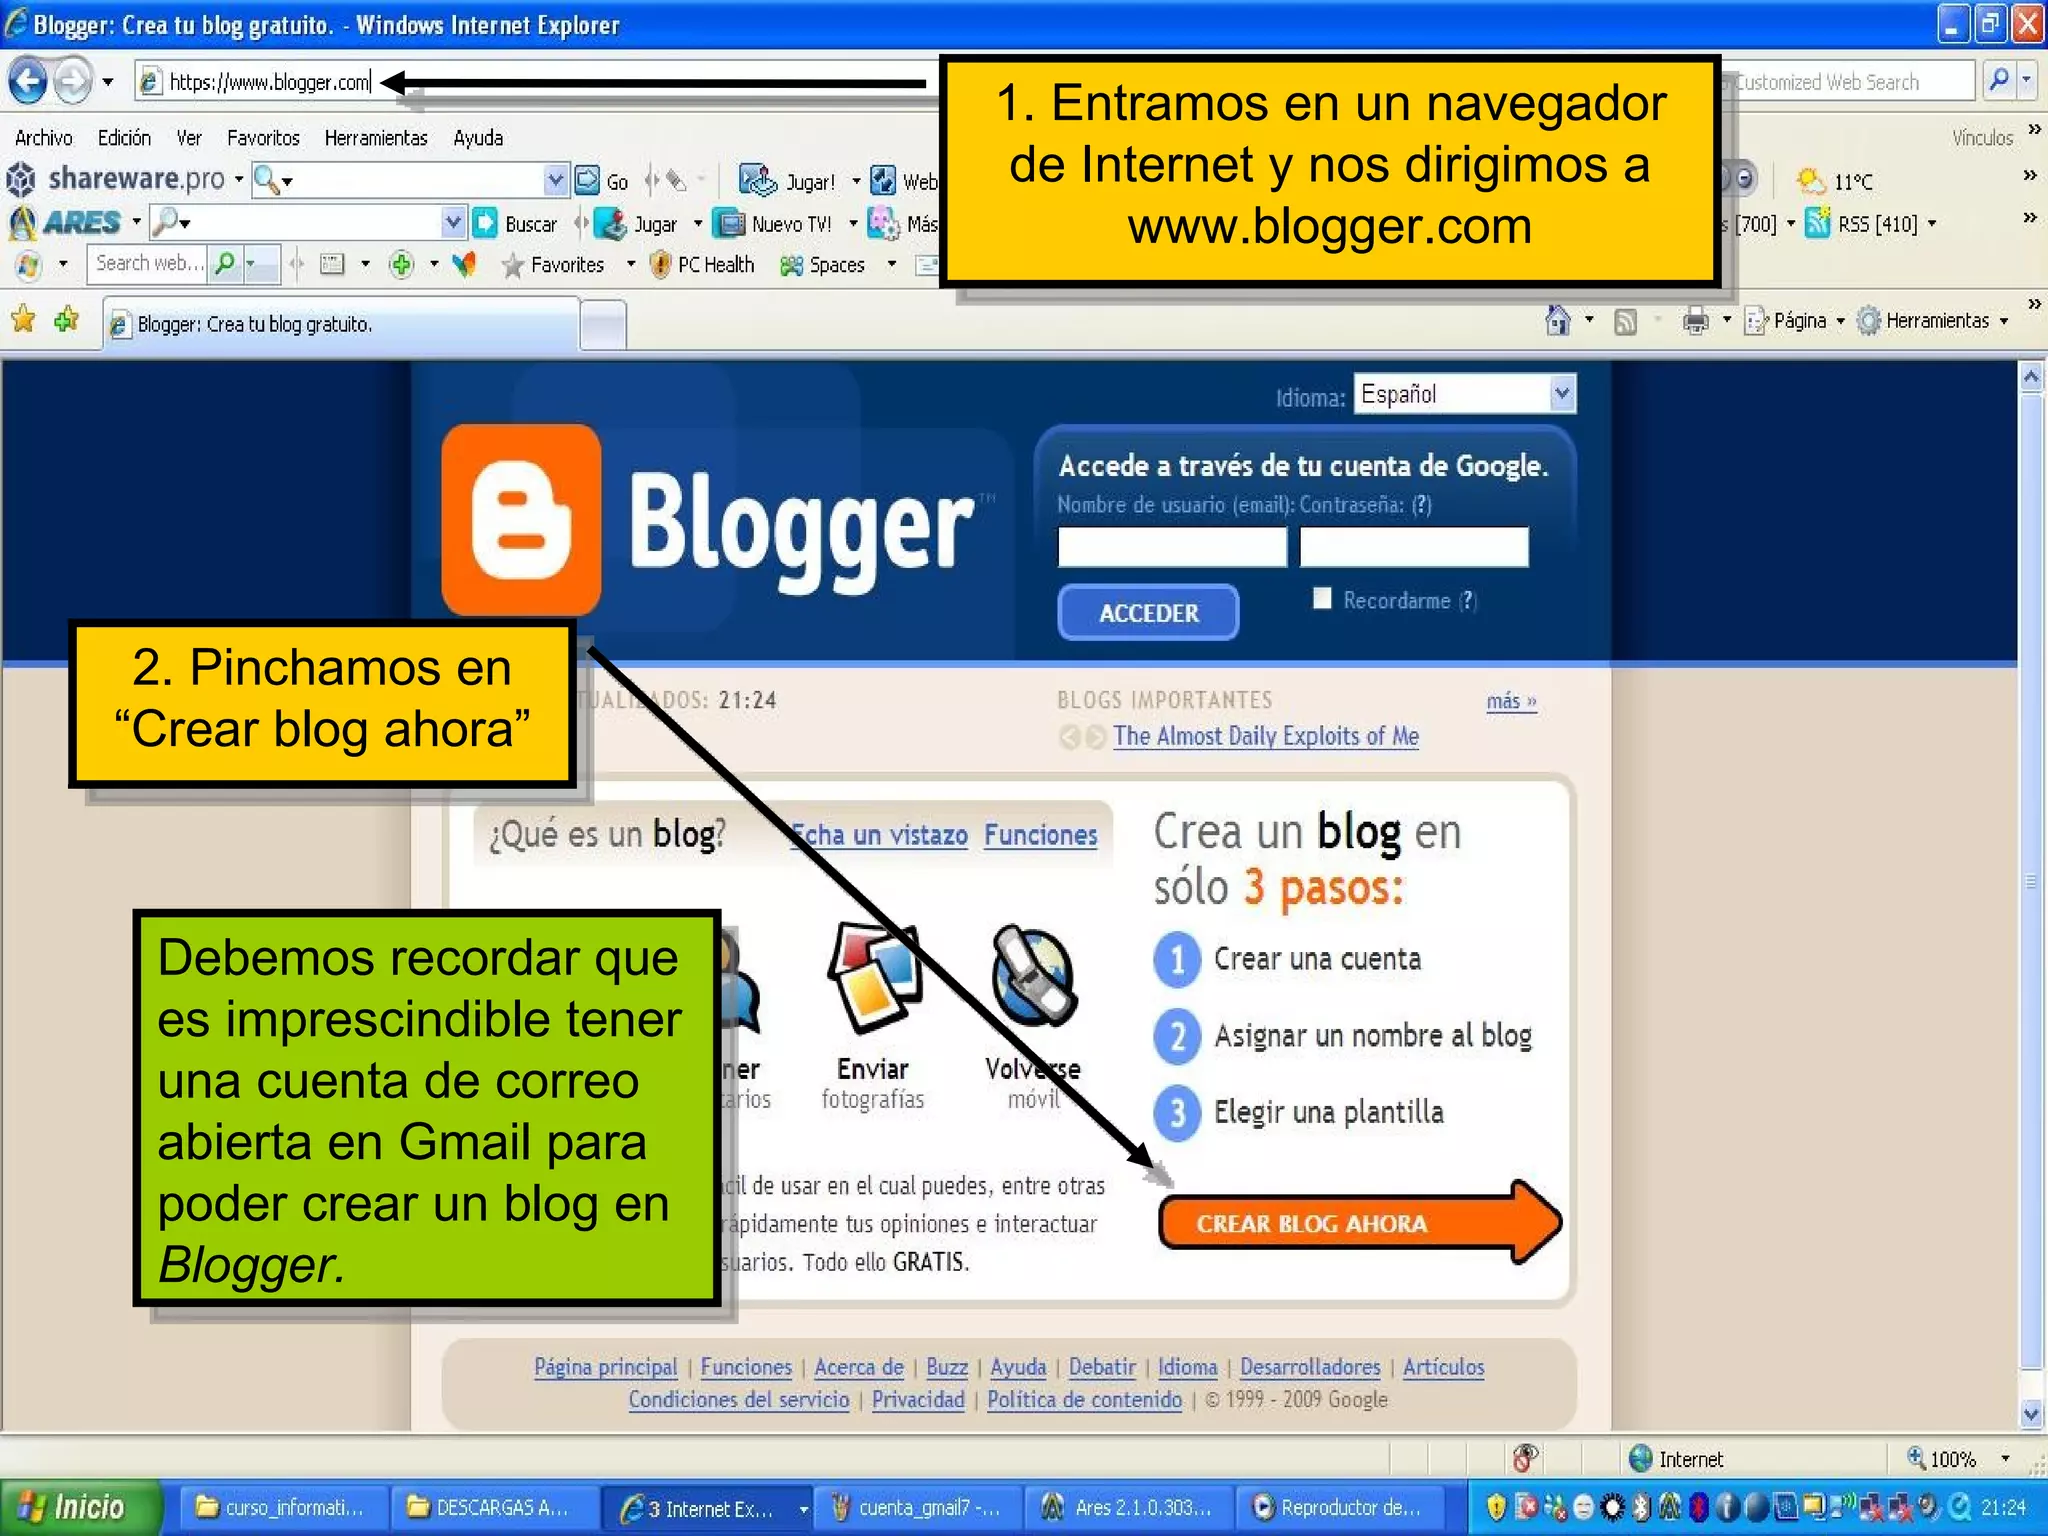This screenshot has height=1536, width=2048.
Task: Open the zoom level 100% dropdown
Action: pyautogui.click(x=2004, y=1459)
